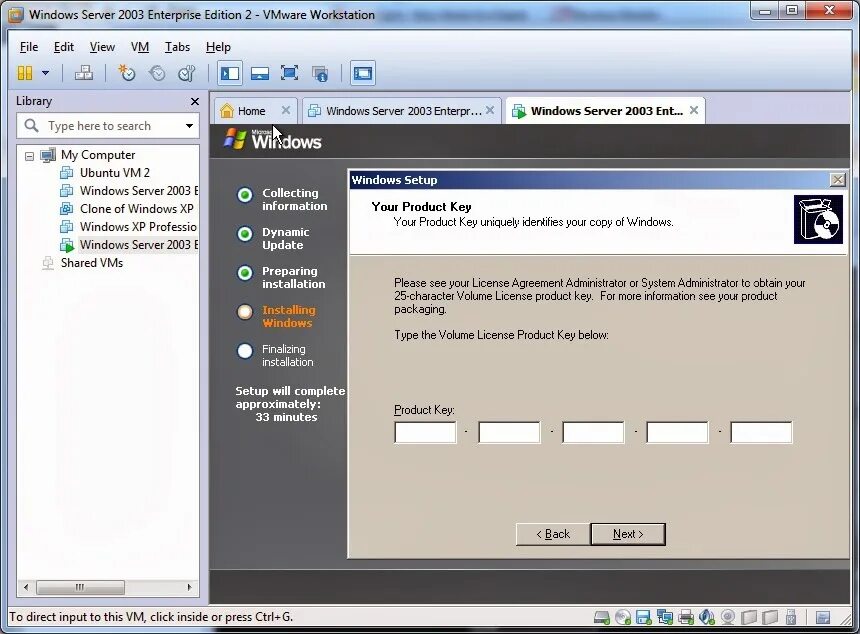Image resolution: width=860 pixels, height=634 pixels.
Task: Click the library horizontal scrollbar thumb
Action: point(80,587)
